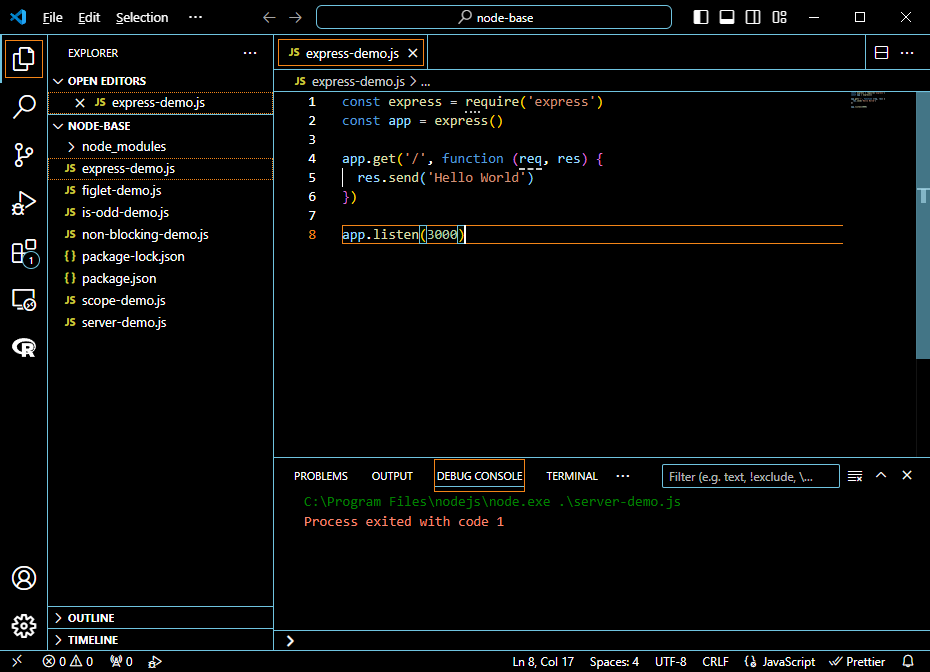Open the remote window indicator
The image size is (930, 672).
point(17,661)
